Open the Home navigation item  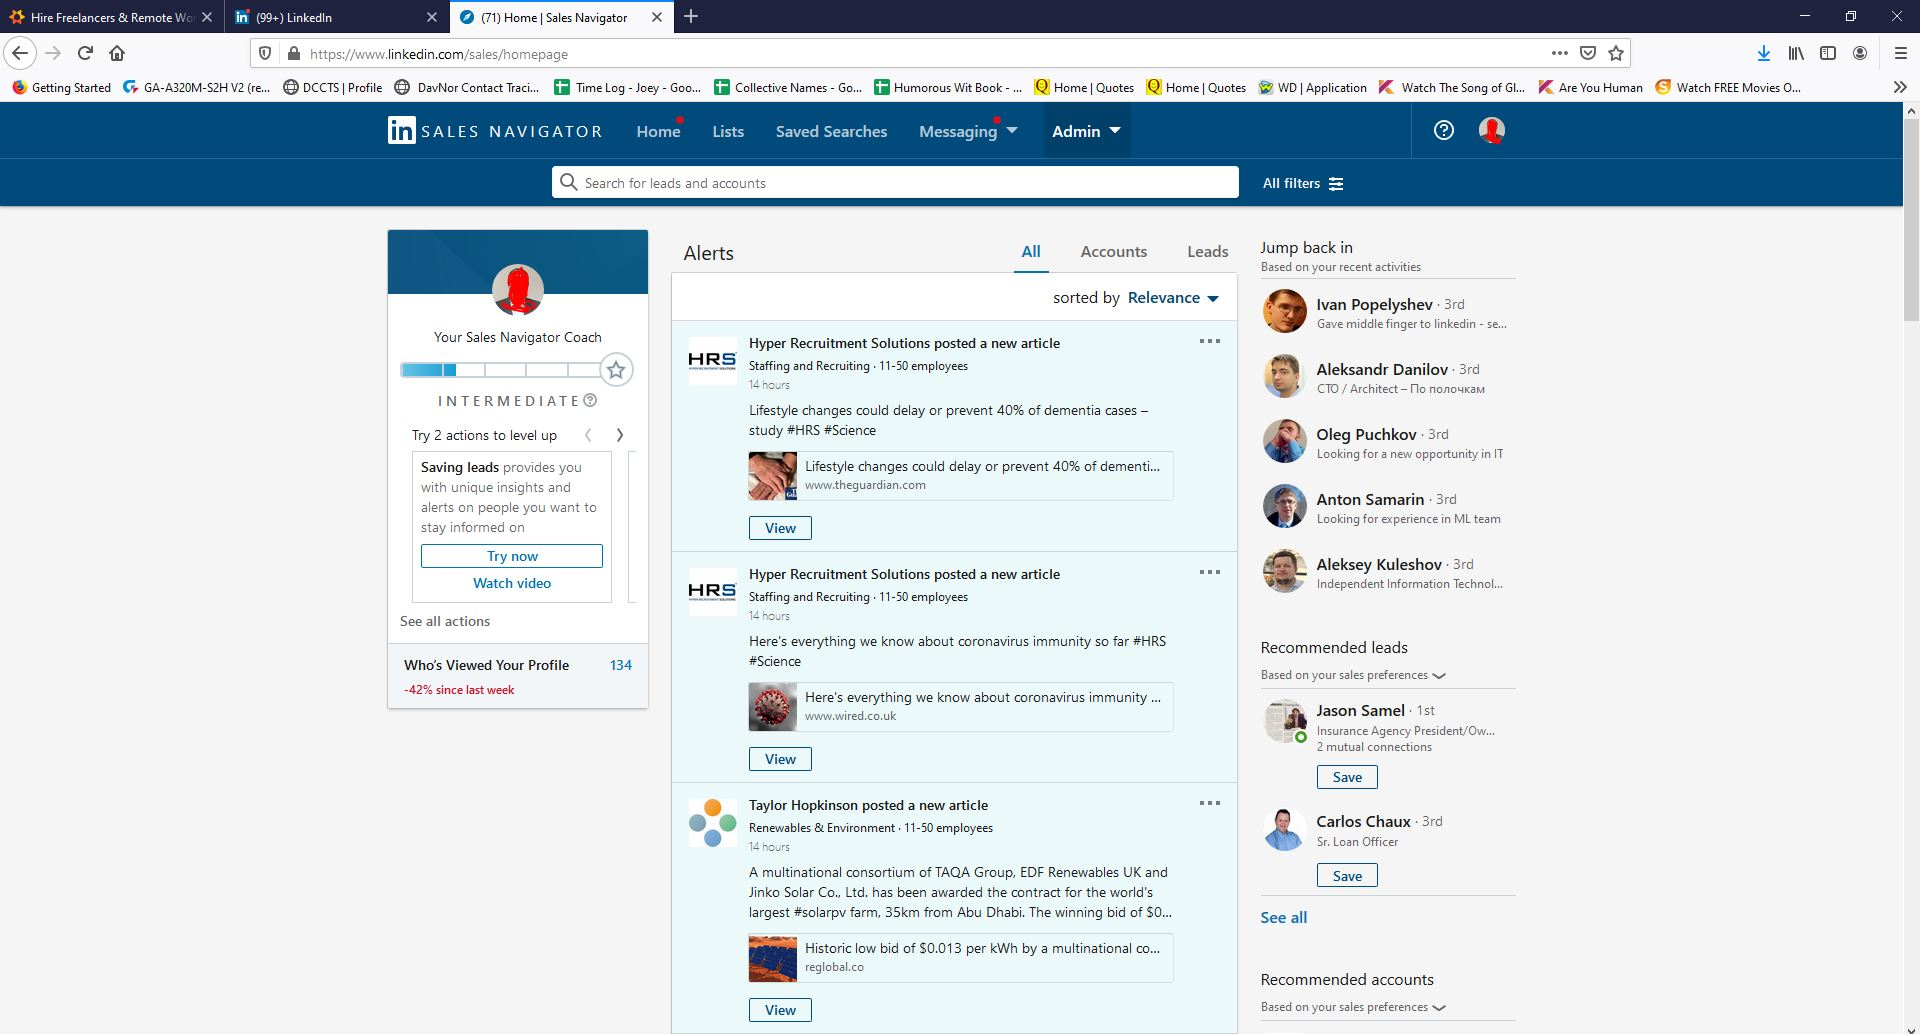[658, 131]
